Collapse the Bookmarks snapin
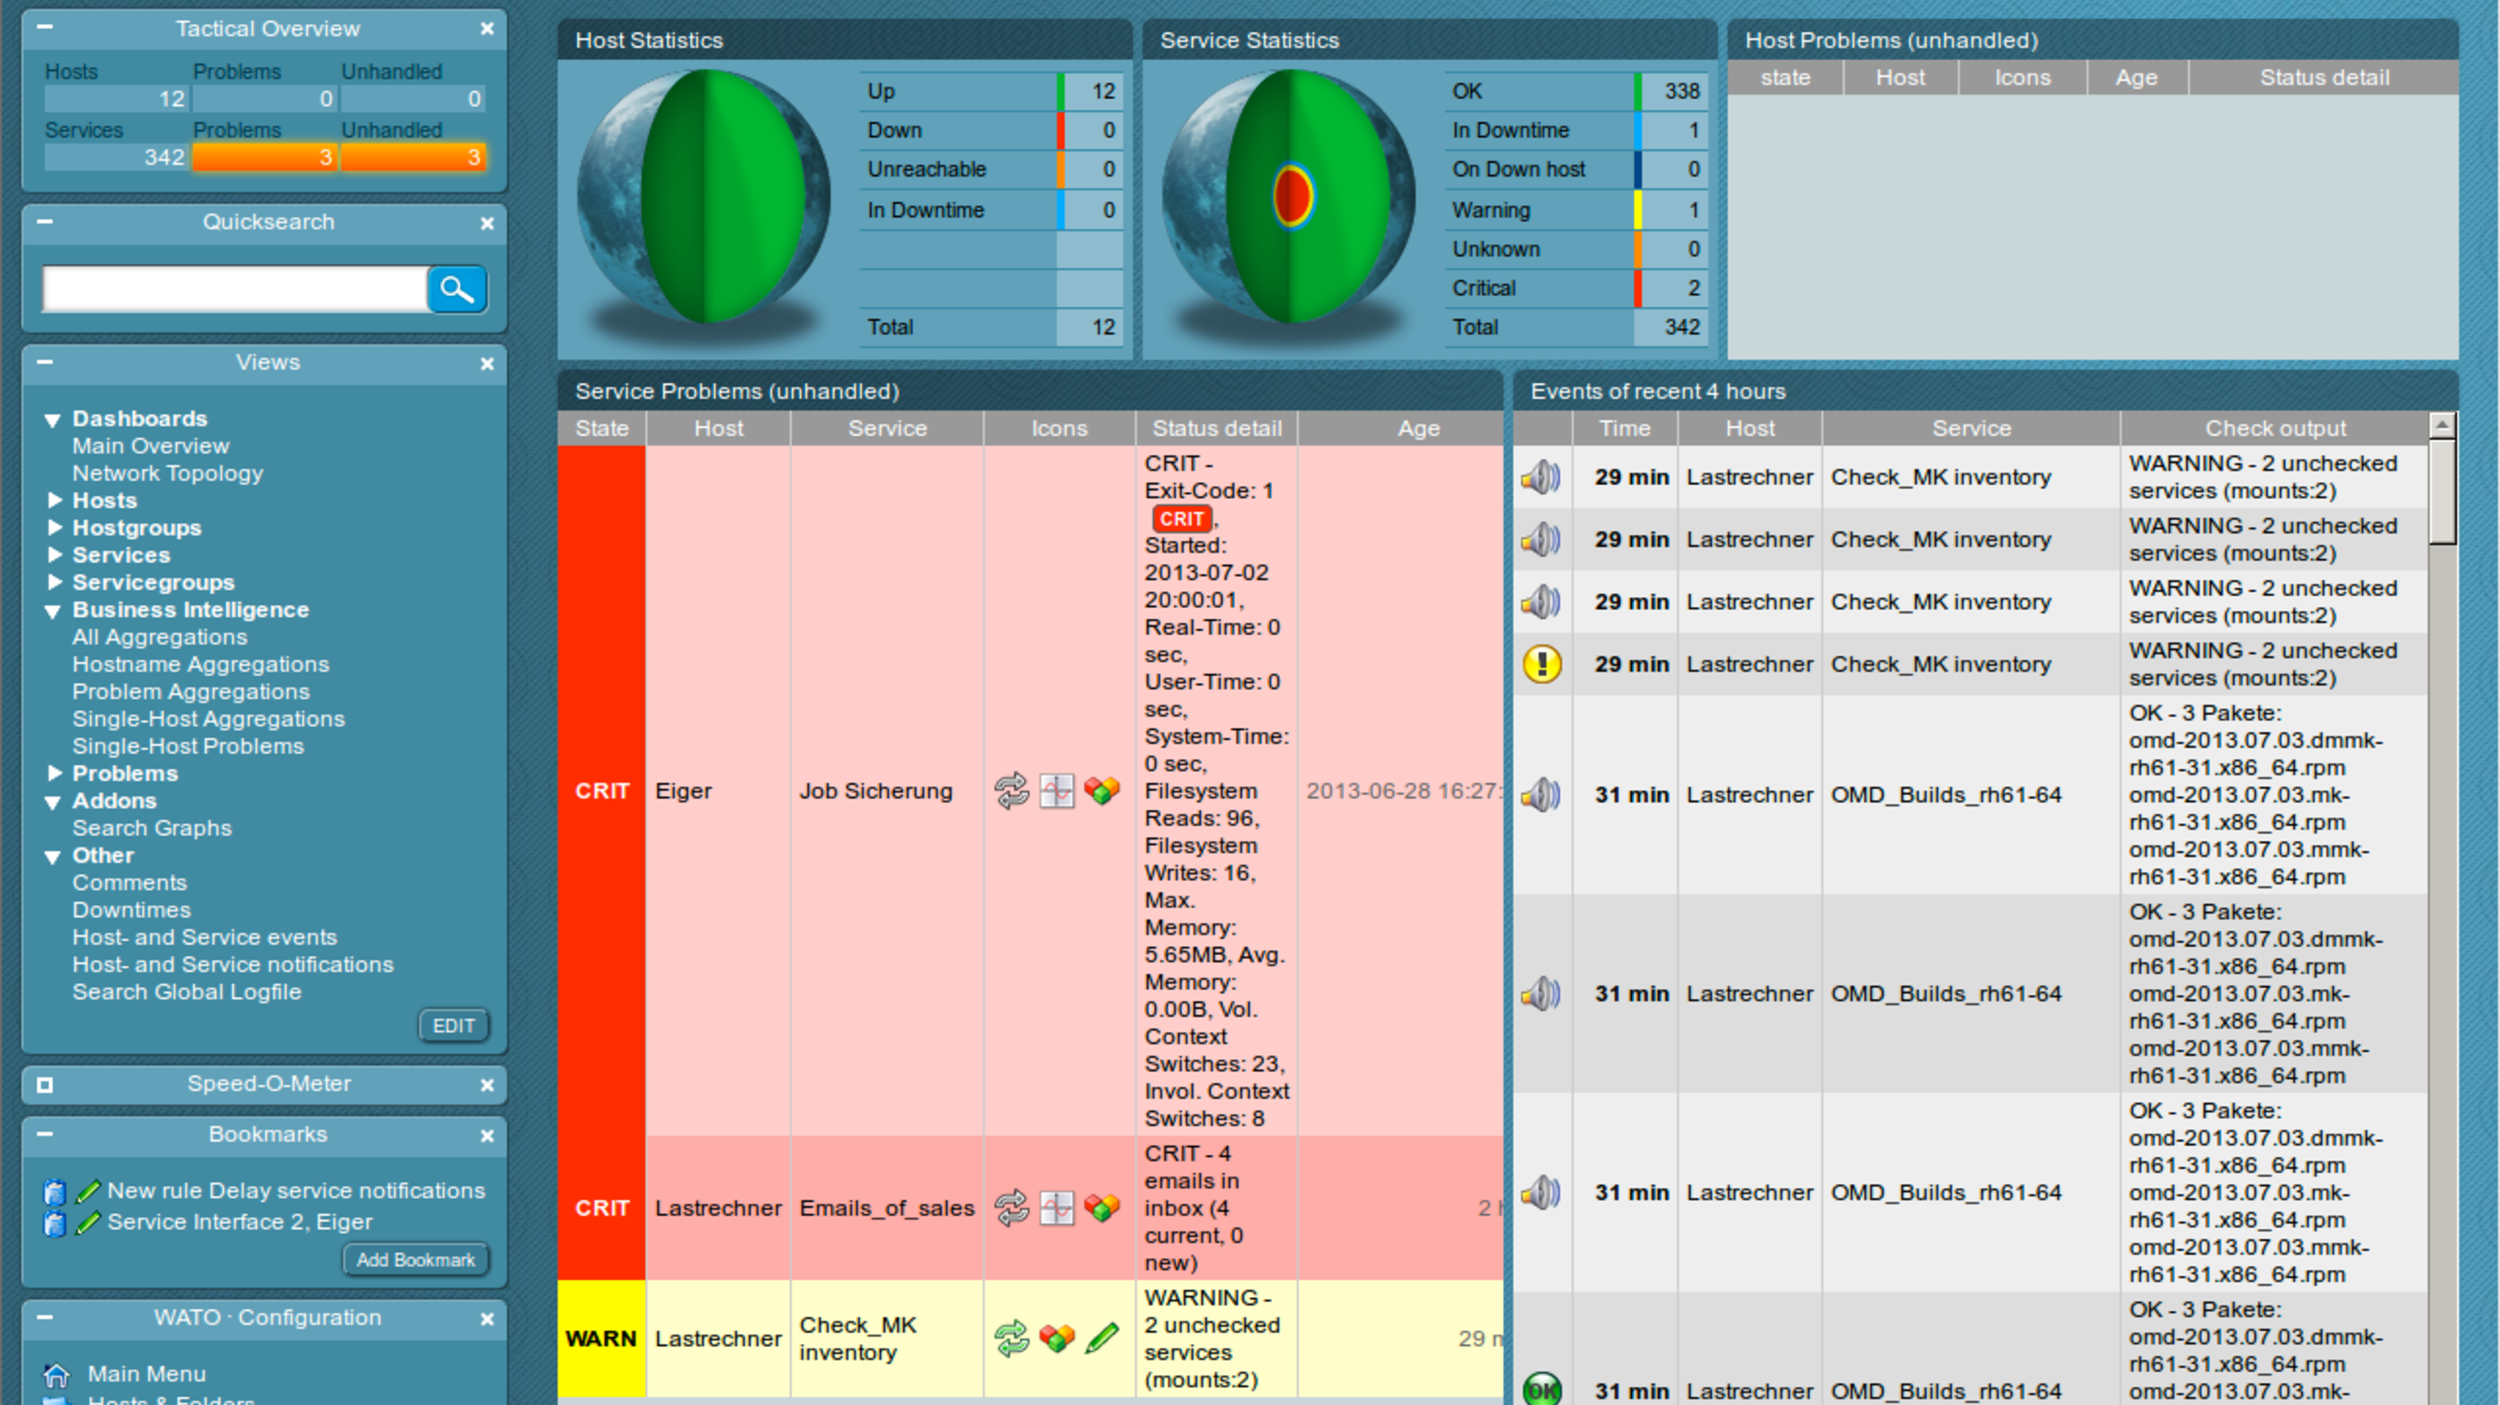 [45, 1134]
